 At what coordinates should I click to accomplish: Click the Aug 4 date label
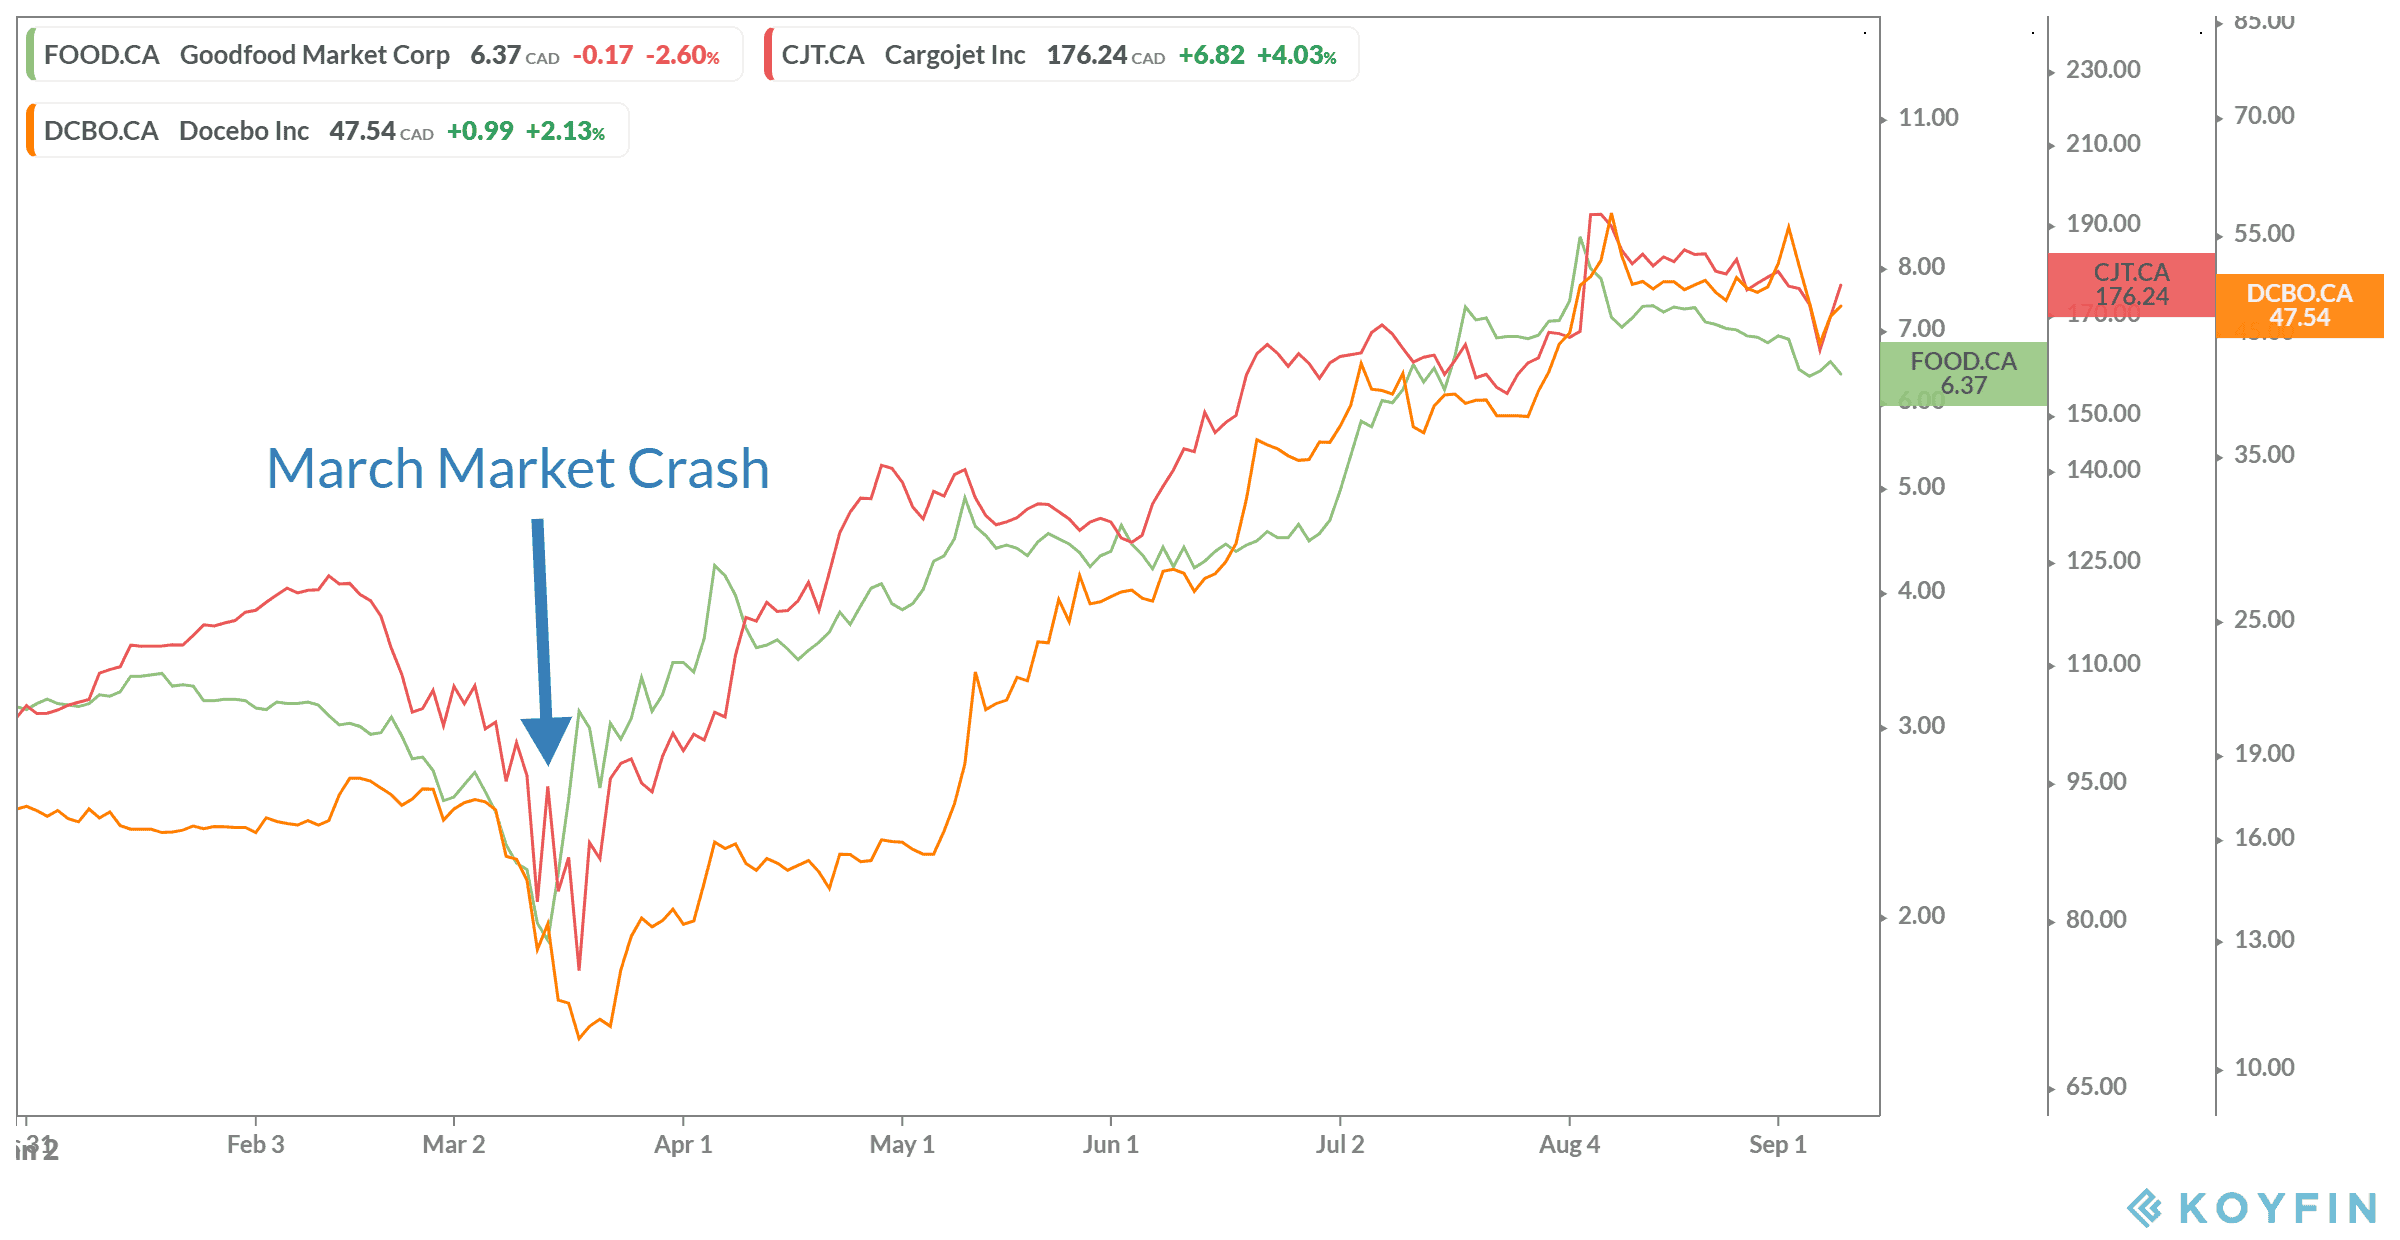click(x=1569, y=1145)
